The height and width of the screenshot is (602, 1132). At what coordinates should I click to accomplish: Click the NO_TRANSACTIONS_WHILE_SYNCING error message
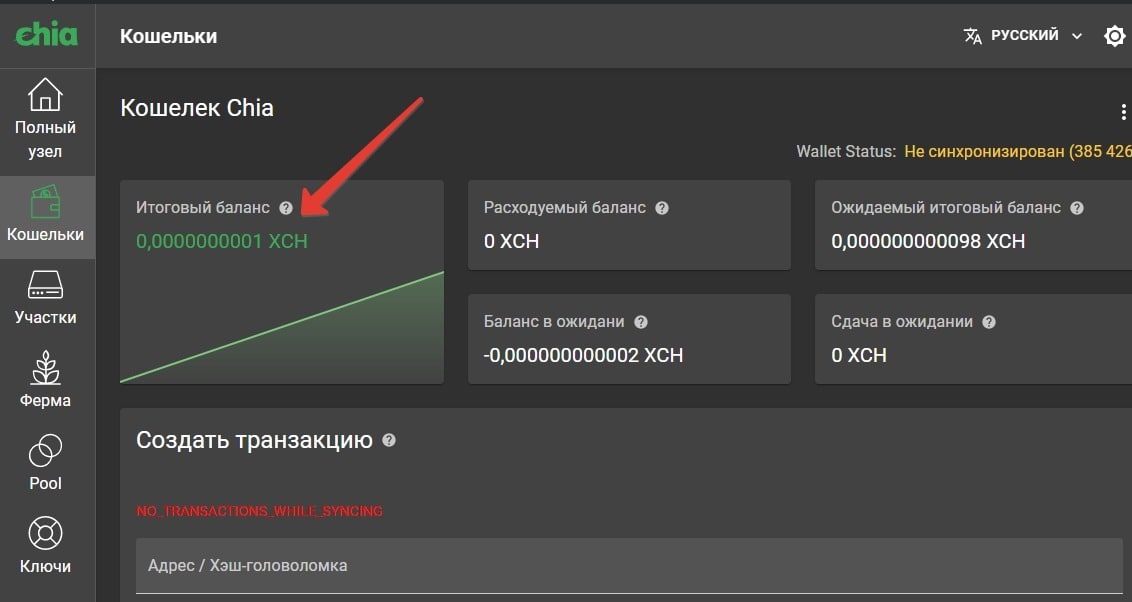tap(260, 511)
